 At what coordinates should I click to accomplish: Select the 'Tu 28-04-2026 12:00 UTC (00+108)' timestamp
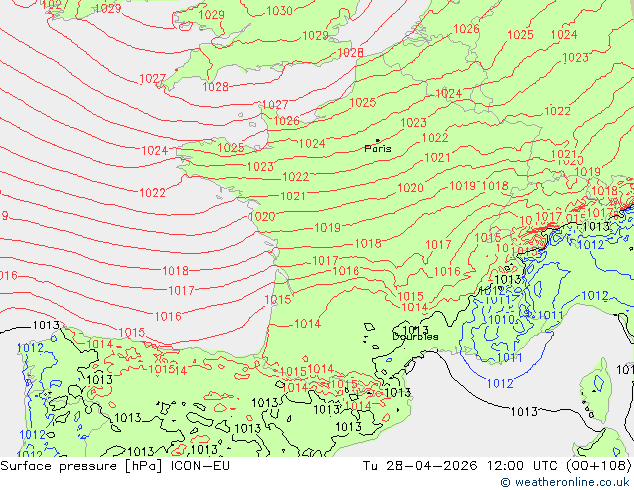[497, 466]
